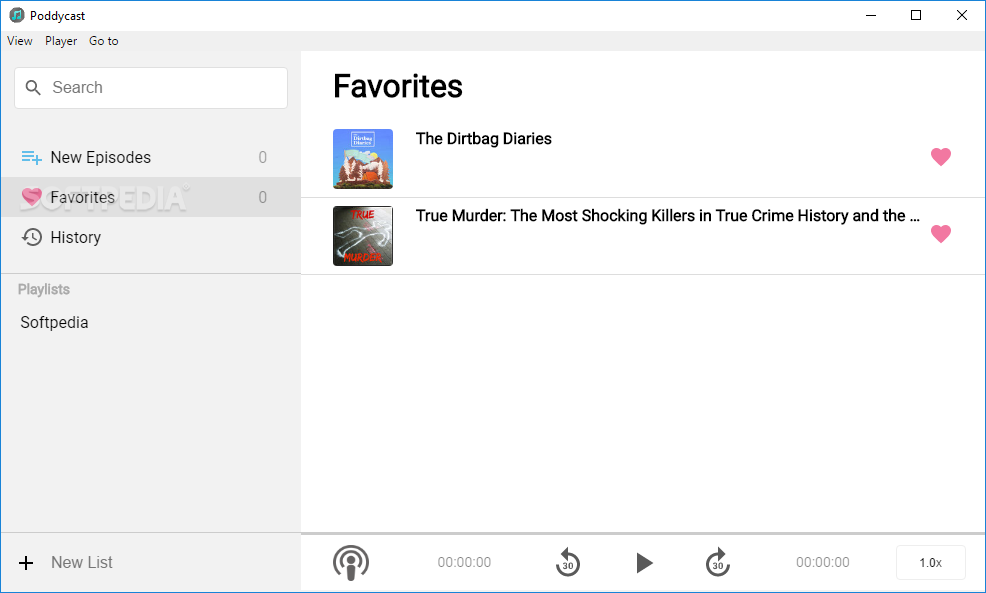Unfavorite True Murder heart toggle
This screenshot has width=986, height=593.
(941, 234)
